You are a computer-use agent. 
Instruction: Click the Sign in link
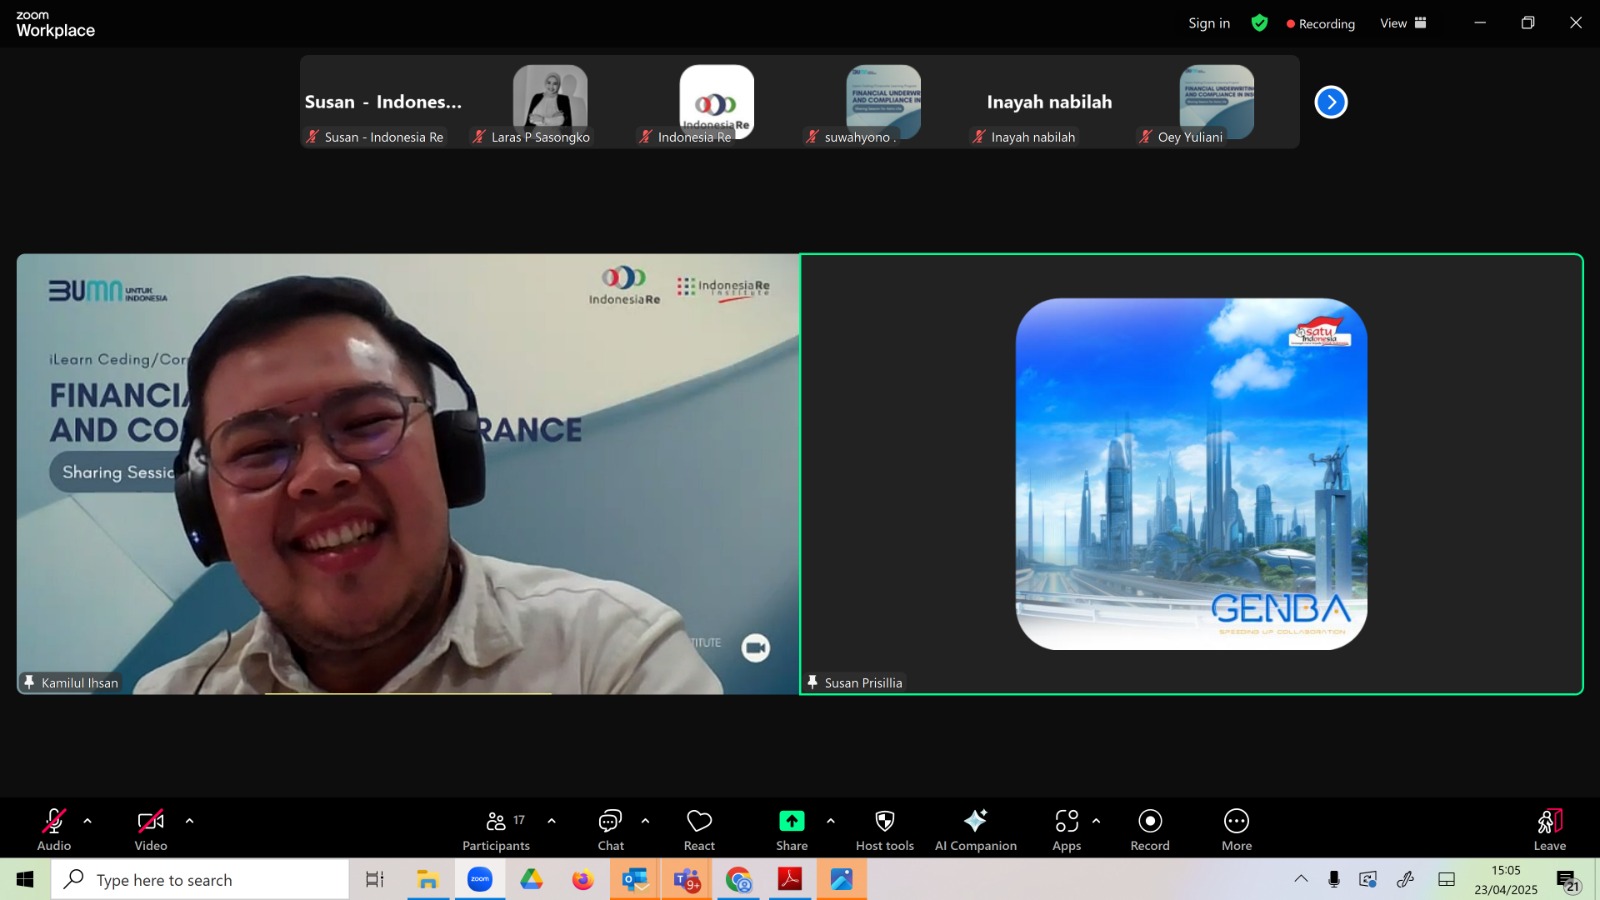pos(1209,23)
